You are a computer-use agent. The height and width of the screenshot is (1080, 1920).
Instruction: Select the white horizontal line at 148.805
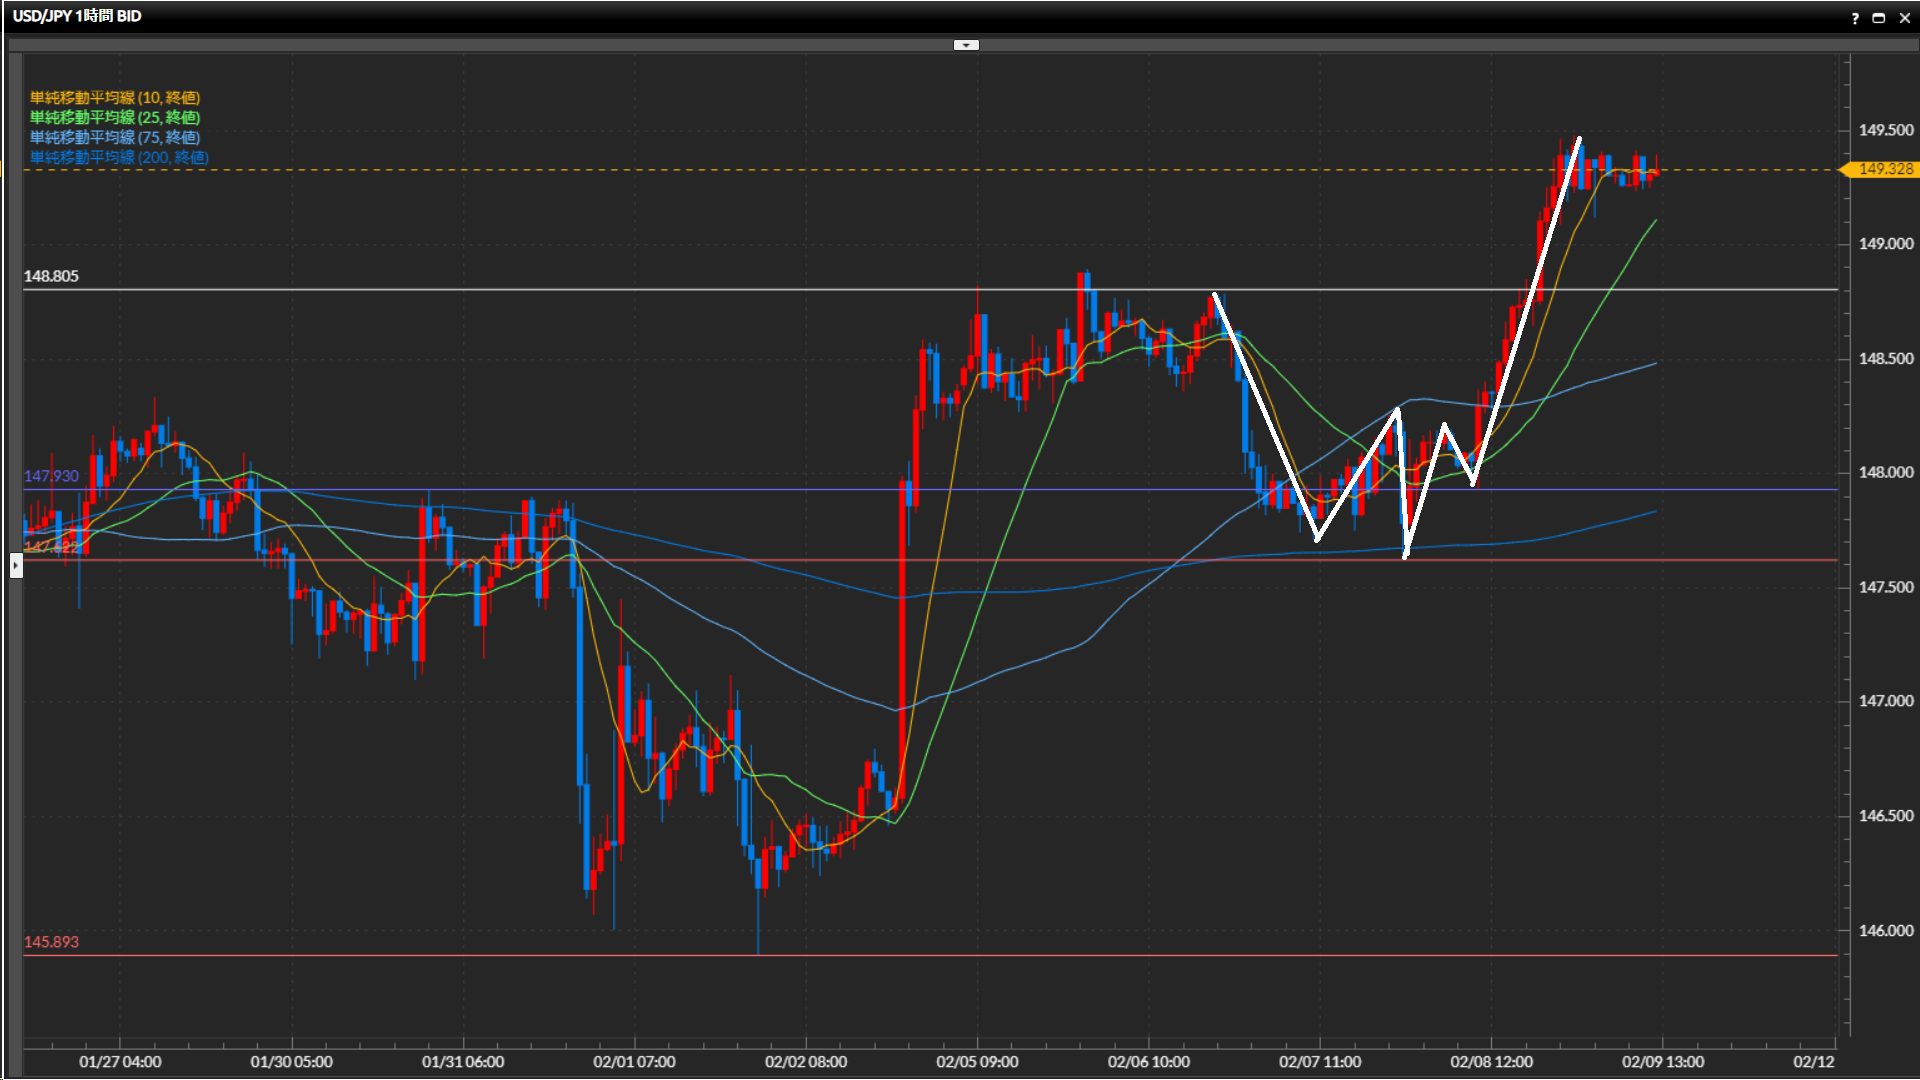(600, 290)
